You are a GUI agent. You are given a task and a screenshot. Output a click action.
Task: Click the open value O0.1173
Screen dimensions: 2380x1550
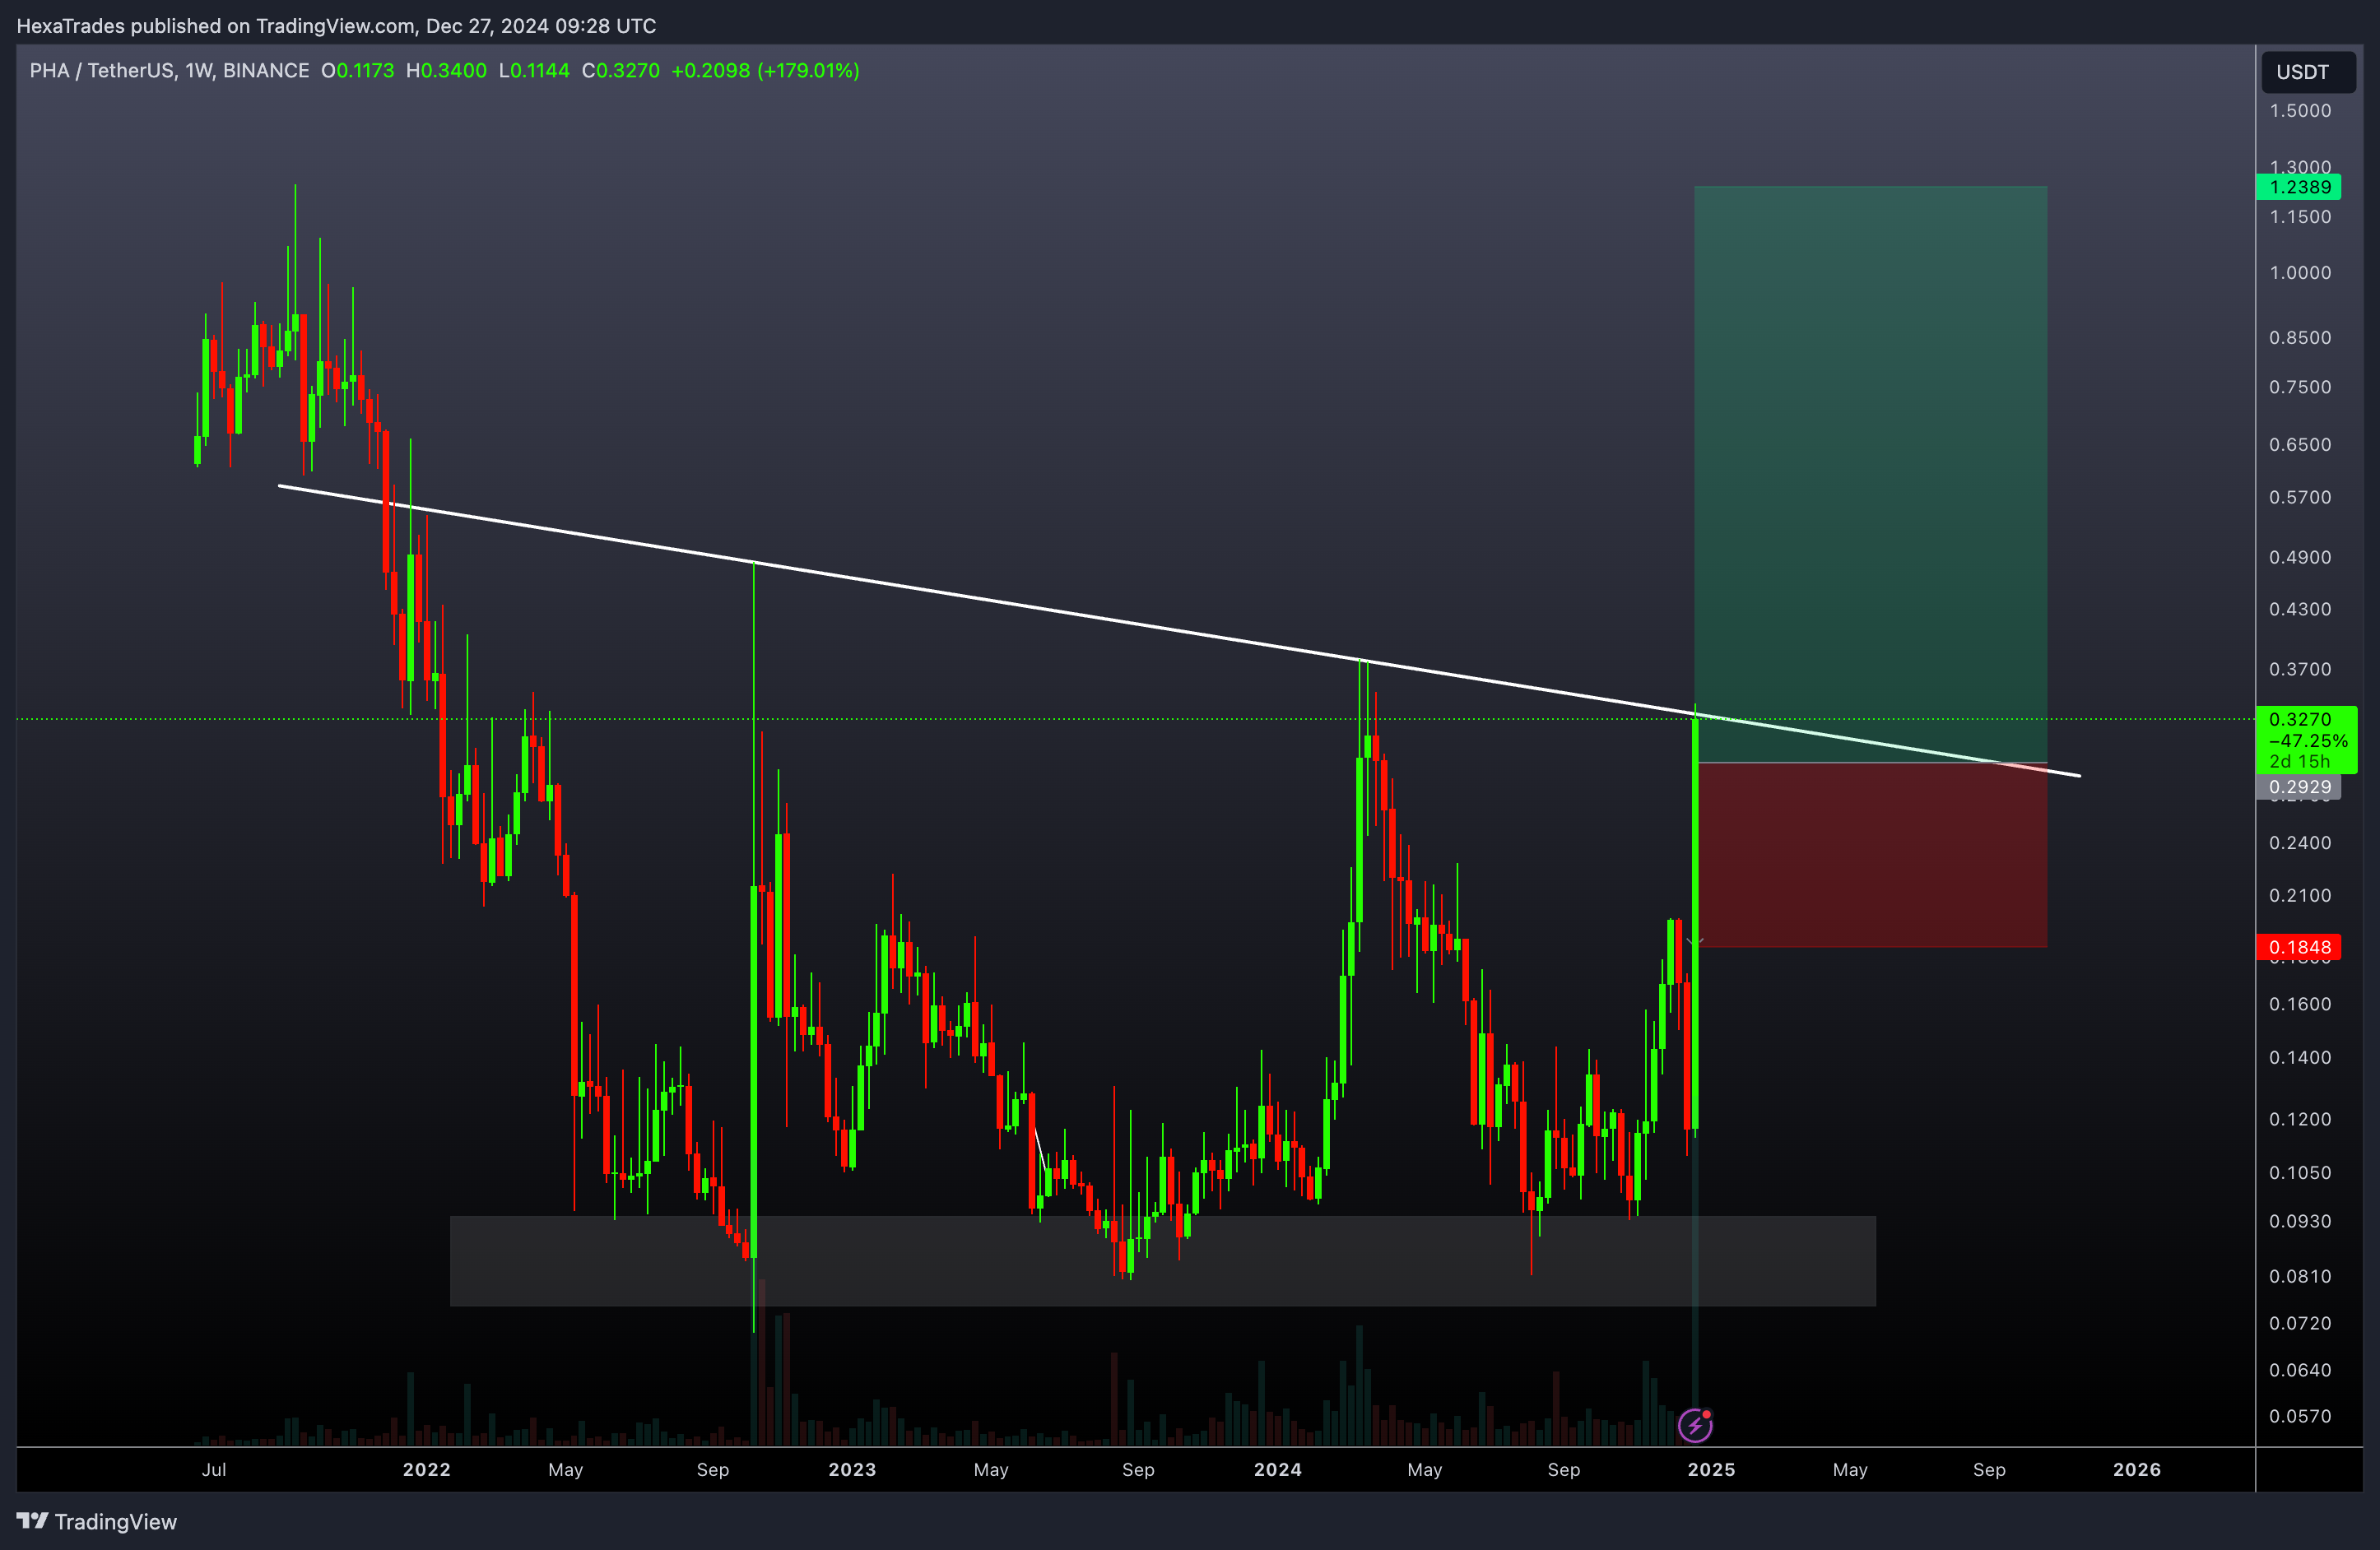pyautogui.click(x=357, y=71)
